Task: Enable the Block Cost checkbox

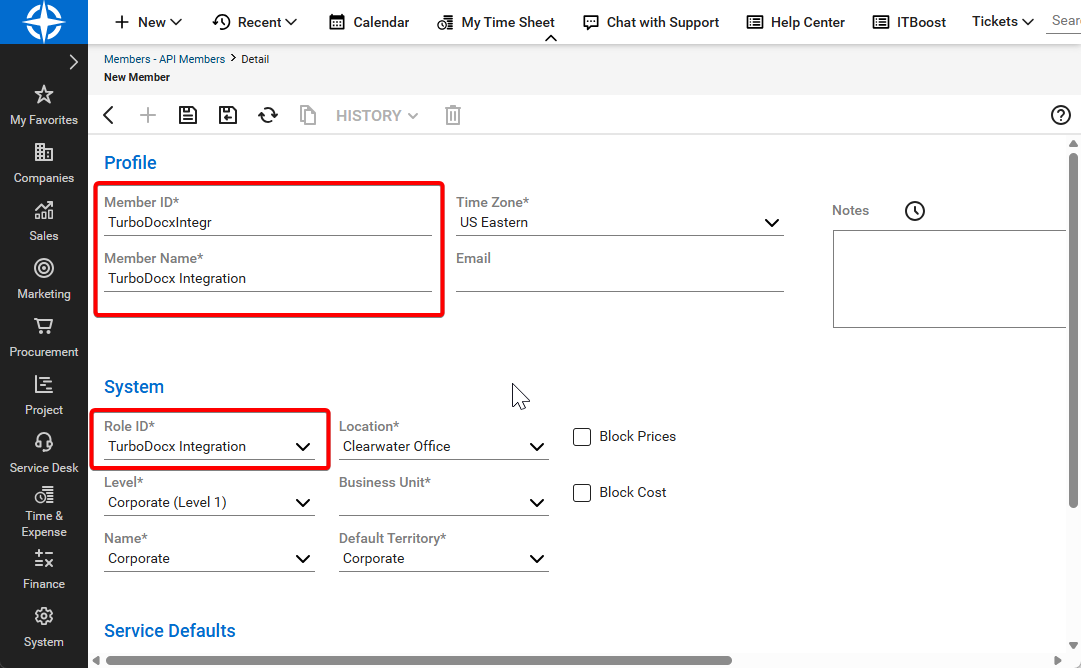Action: [x=582, y=493]
